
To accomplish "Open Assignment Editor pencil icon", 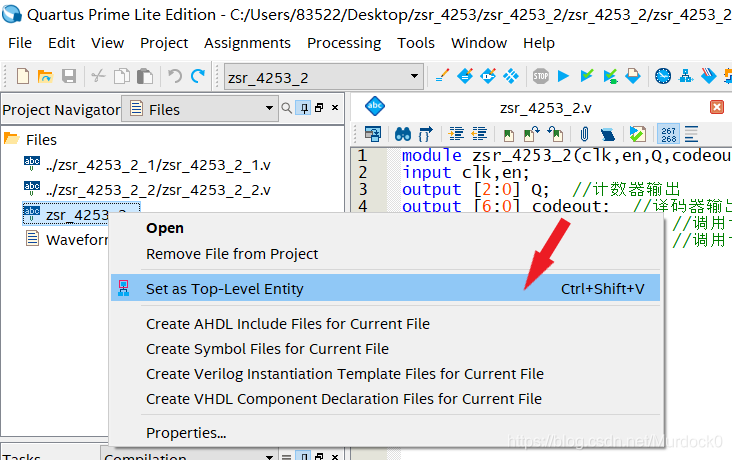I will [x=442, y=76].
